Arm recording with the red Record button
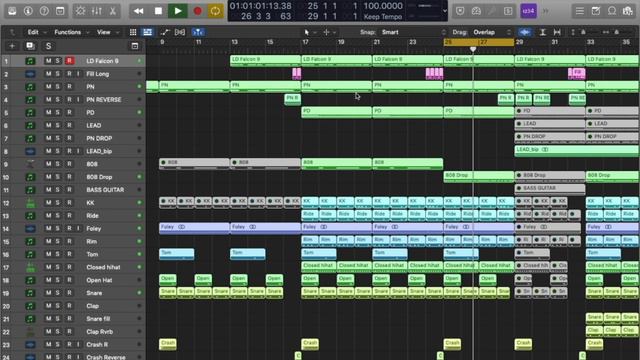The height and width of the screenshot is (360, 640). [x=198, y=11]
